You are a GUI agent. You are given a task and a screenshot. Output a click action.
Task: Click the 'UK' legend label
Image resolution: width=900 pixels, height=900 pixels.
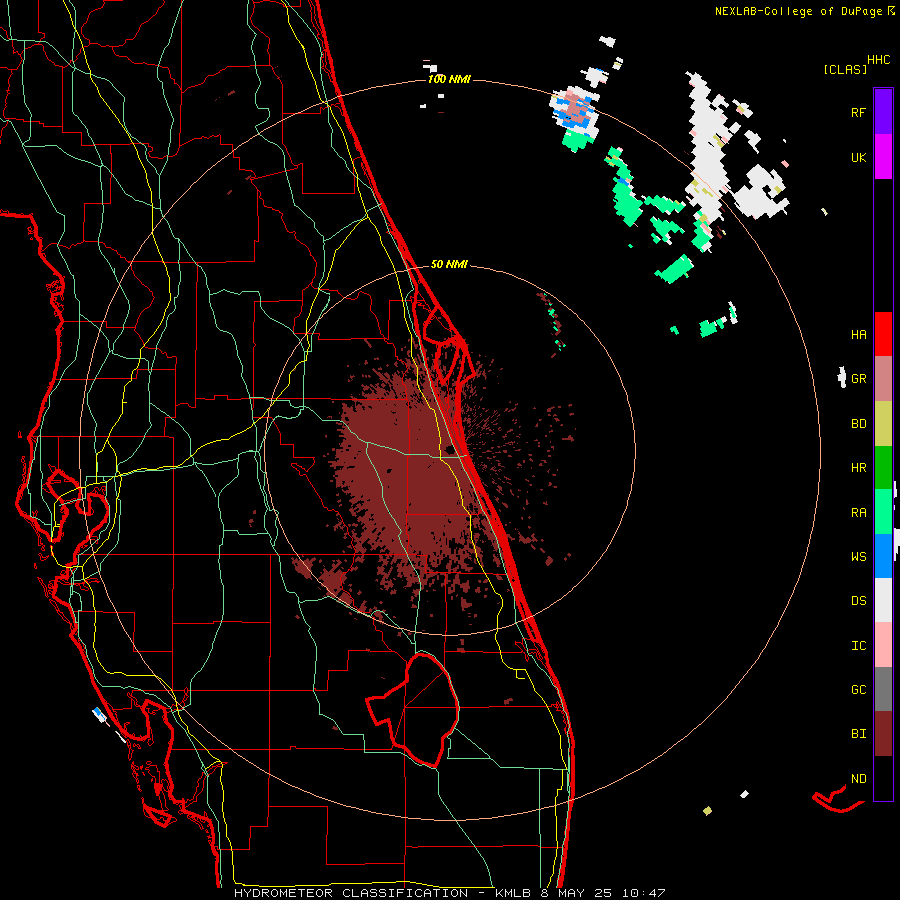tap(858, 157)
